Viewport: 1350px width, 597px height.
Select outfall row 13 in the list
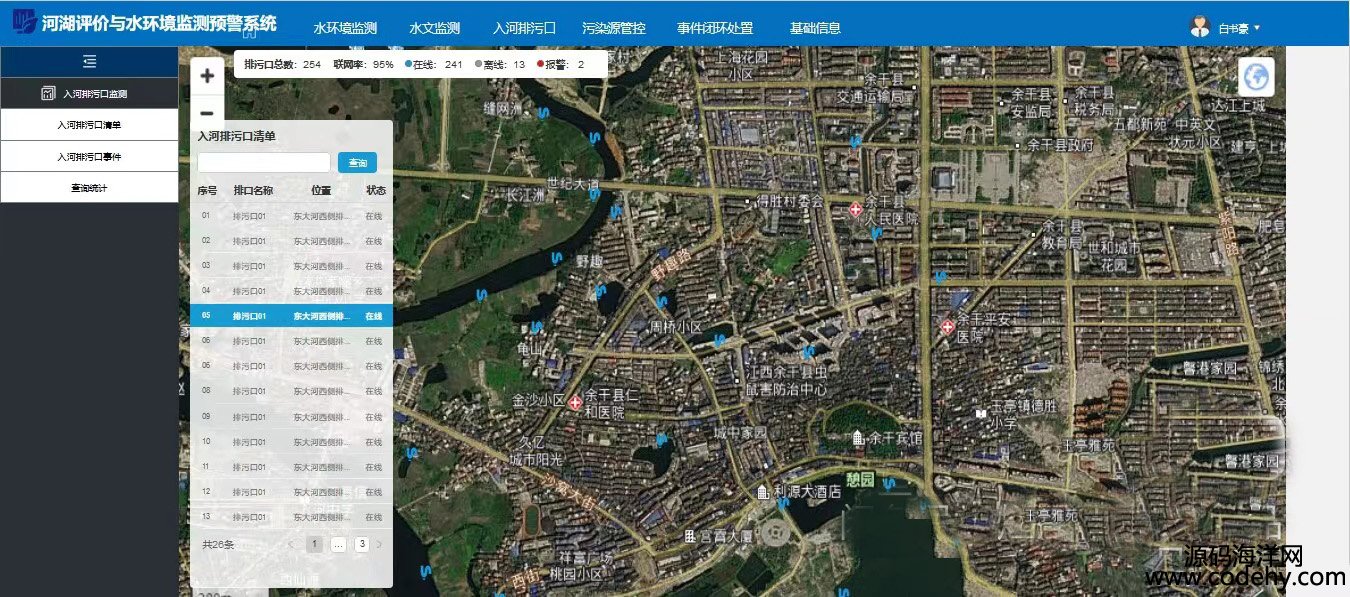pos(291,516)
